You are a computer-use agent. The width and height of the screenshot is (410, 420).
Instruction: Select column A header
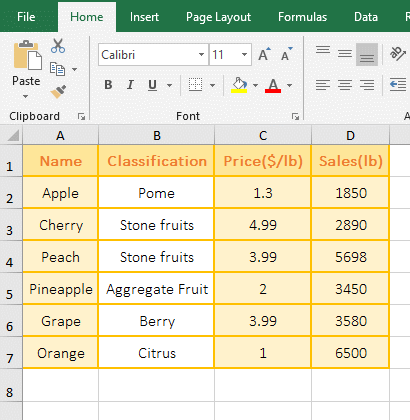point(60,135)
